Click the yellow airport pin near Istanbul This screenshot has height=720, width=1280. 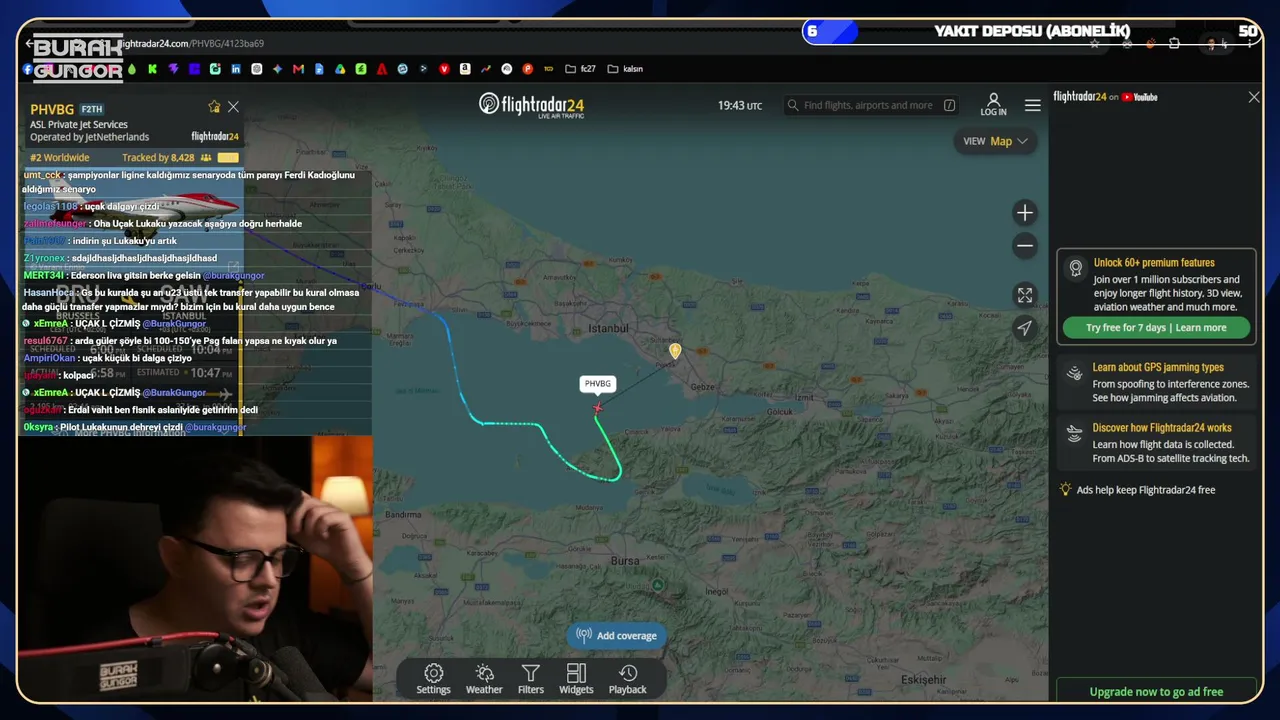675,351
